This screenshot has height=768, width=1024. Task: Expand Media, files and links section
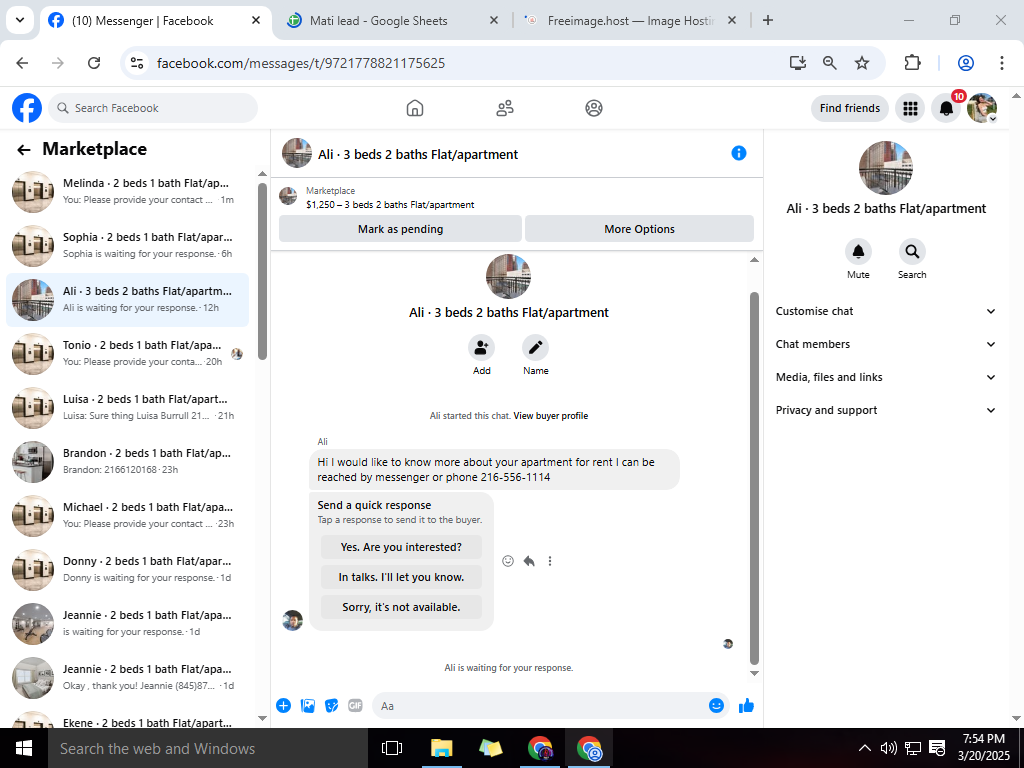click(x=885, y=377)
